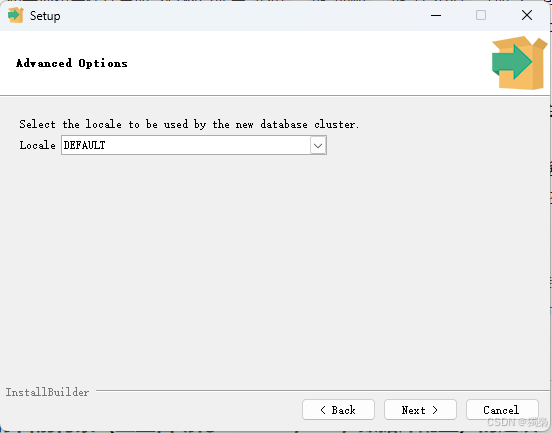Click the 'Select the locale' instruction text
The height and width of the screenshot is (433, 552).
(189, 124)
